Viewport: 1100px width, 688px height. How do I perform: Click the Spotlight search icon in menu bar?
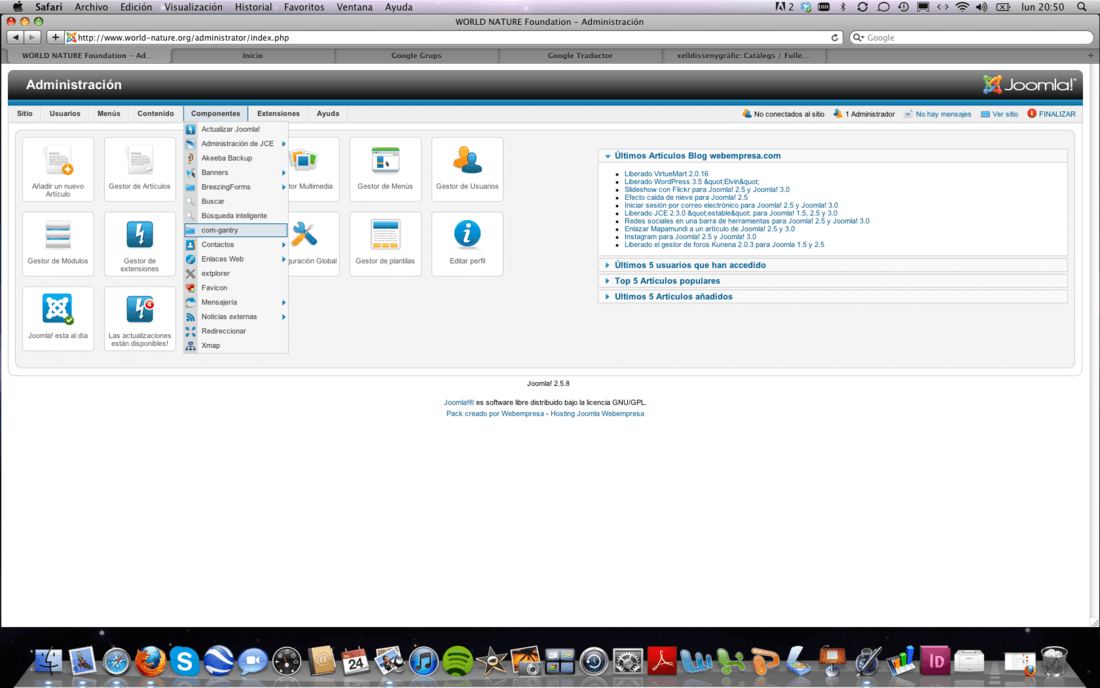tap(1082, 7)
